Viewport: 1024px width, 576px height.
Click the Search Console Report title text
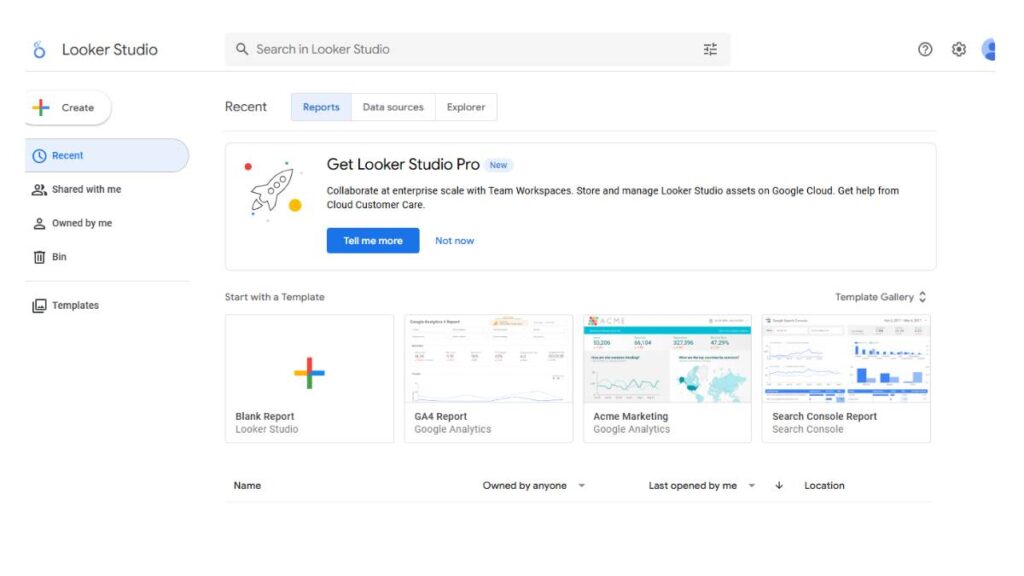point(824,417)
